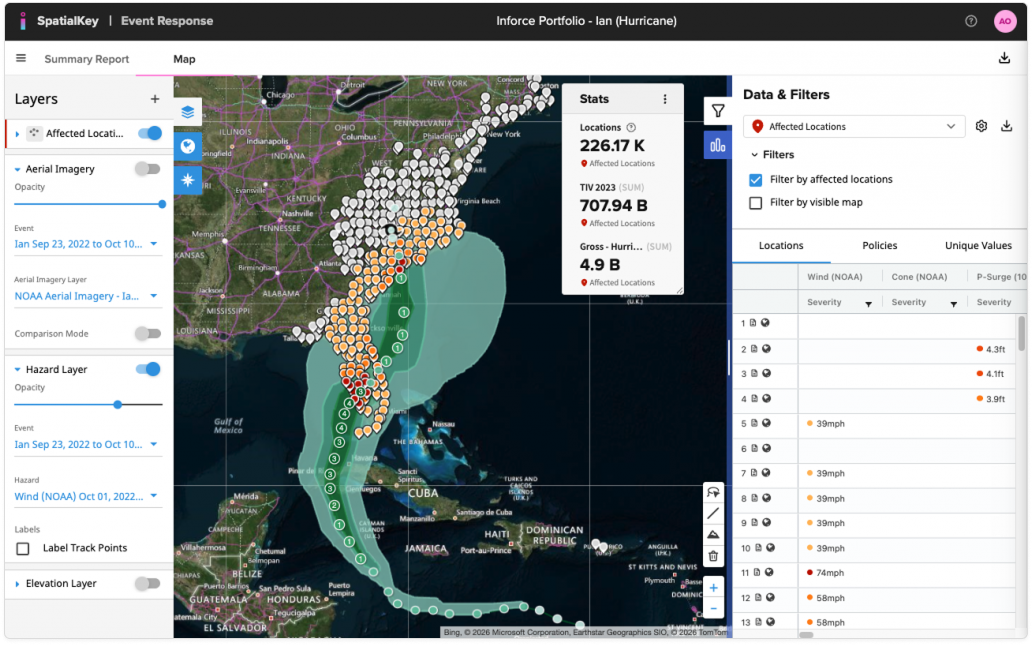Open the bar chart stats panel button
Screen dimensions: 1032x645
point(717,145)
